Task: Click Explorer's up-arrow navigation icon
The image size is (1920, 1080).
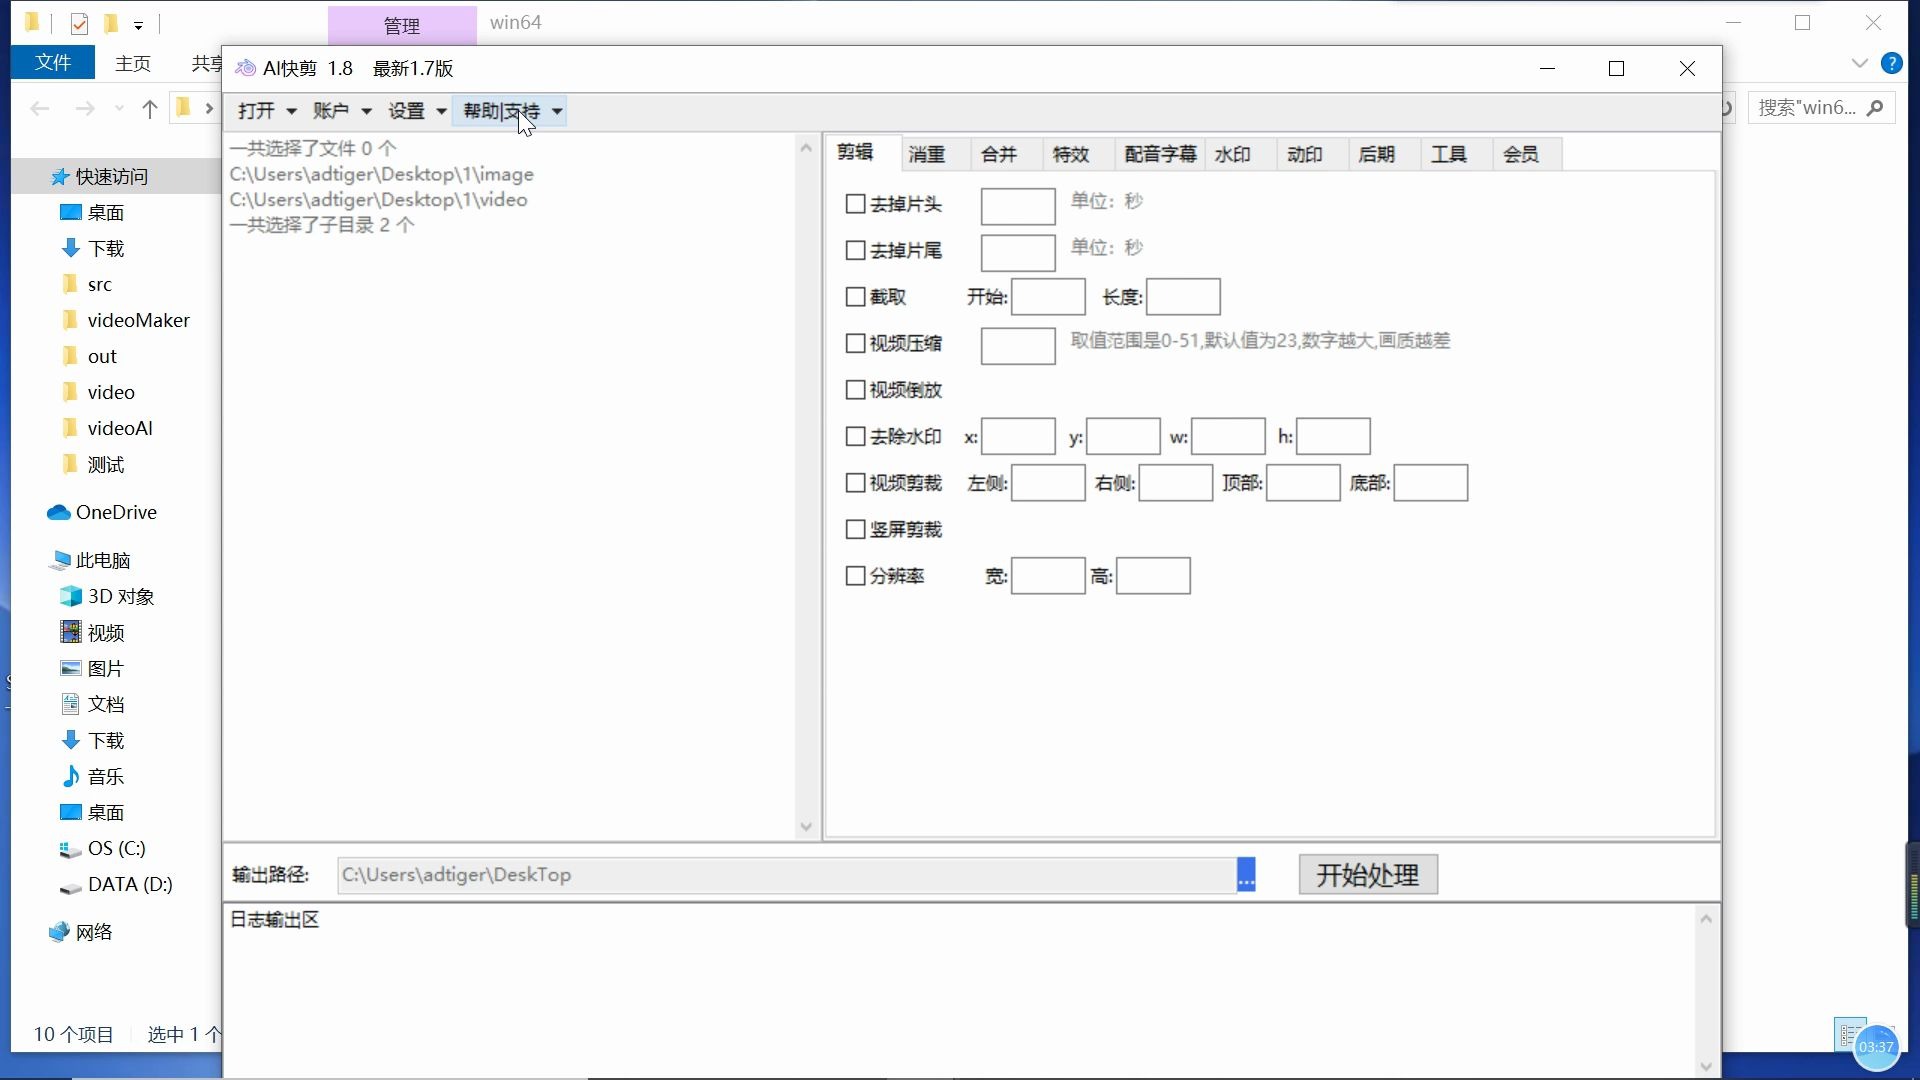Action: pos(150,109)
